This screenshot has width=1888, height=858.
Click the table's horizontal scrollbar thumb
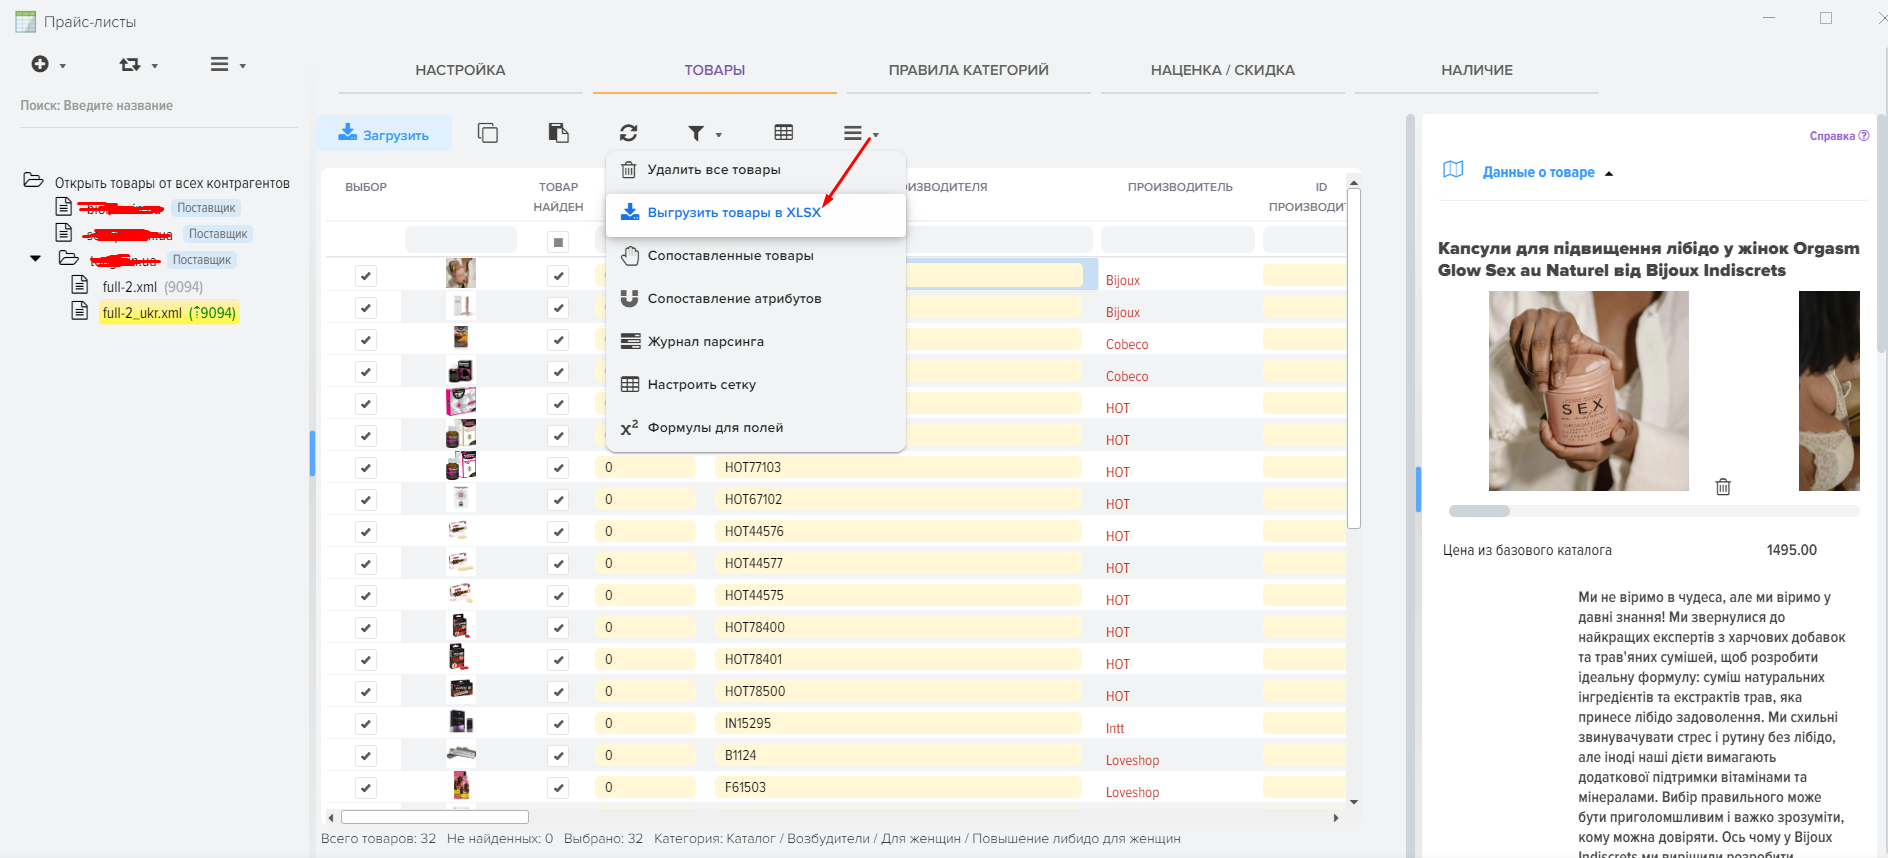click(x=434, y=817)
